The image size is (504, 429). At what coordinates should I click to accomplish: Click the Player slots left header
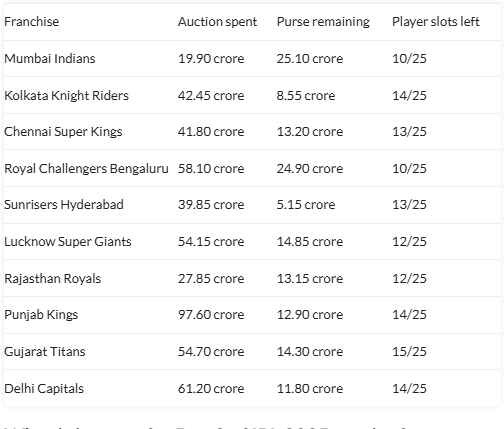[436, 22]
